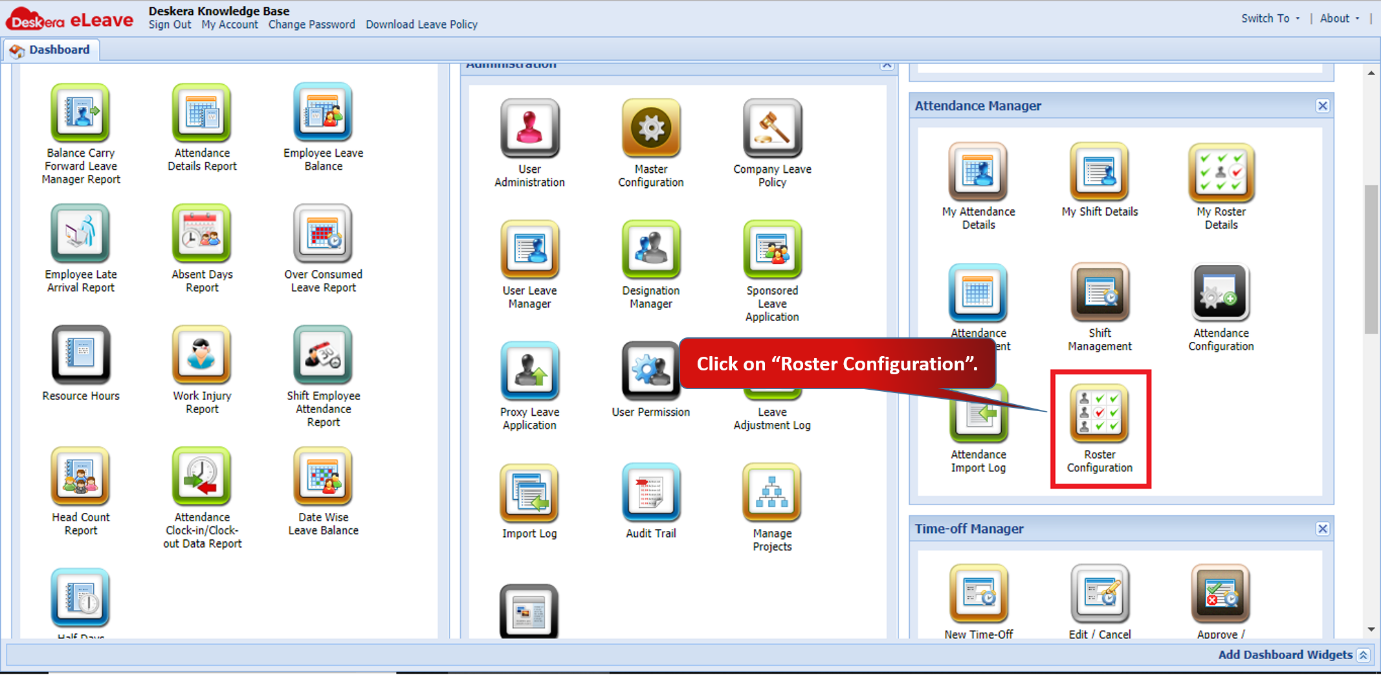Open New Time-Off icon
The height and width of the screenshot is (676, 1381).
pyautogui.click(x=978, y=594)
